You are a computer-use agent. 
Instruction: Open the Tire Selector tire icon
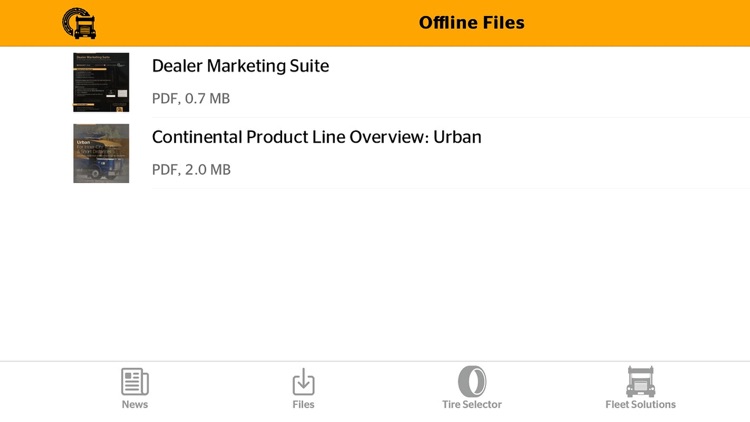472,381
